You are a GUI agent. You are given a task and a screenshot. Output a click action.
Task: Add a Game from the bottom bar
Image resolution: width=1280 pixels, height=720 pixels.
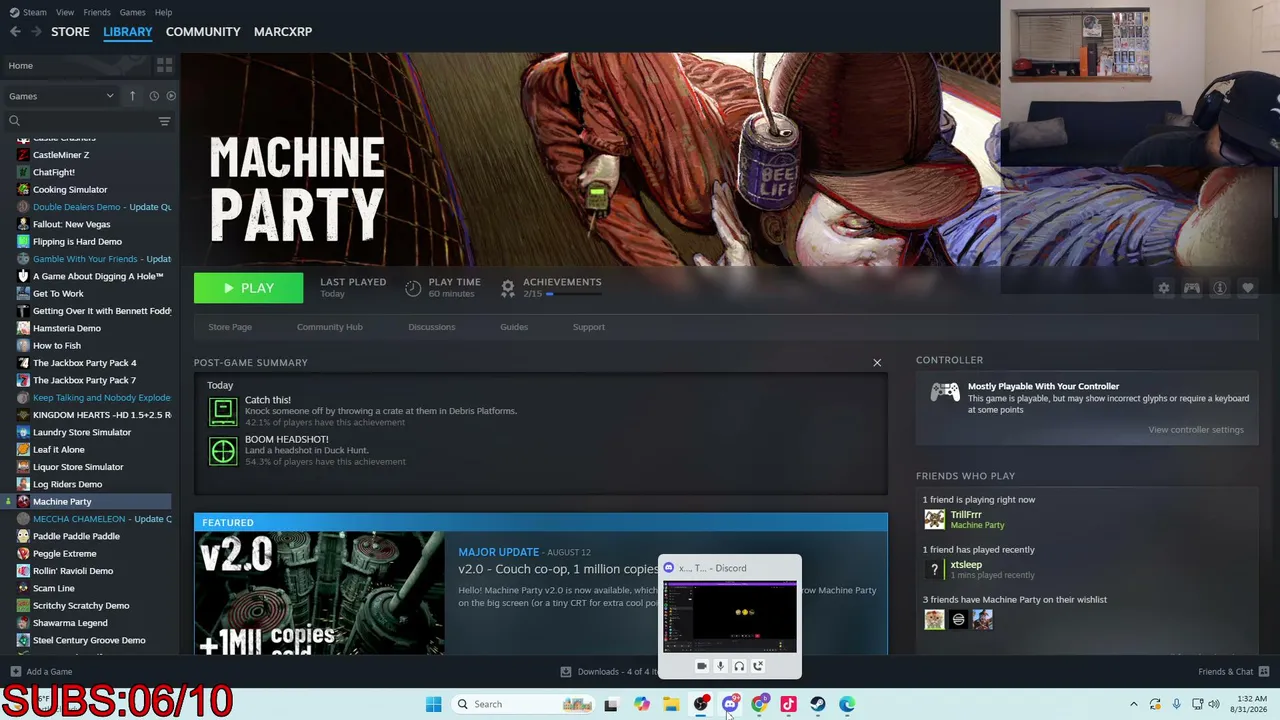tap(41, 672)
